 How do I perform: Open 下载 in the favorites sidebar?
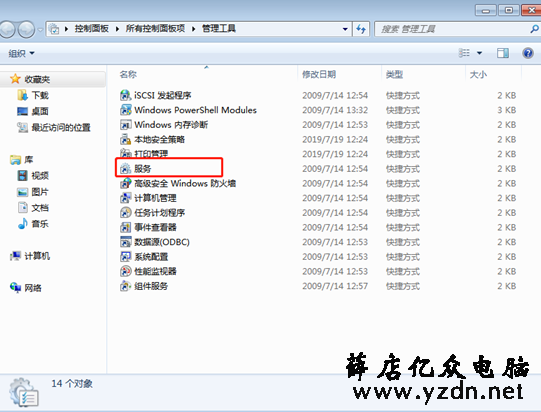tap(40, 95)
